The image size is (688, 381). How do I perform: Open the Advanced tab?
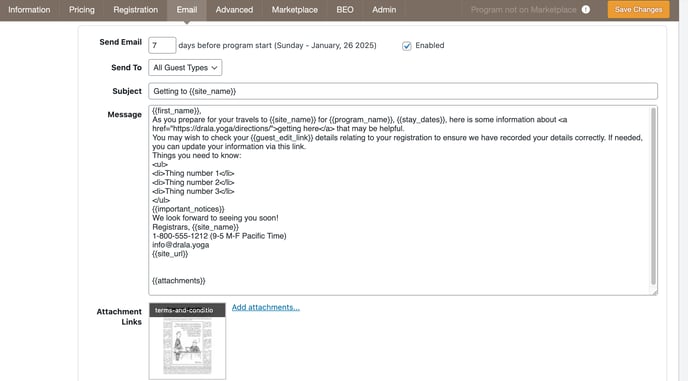[x=234, y=10]
